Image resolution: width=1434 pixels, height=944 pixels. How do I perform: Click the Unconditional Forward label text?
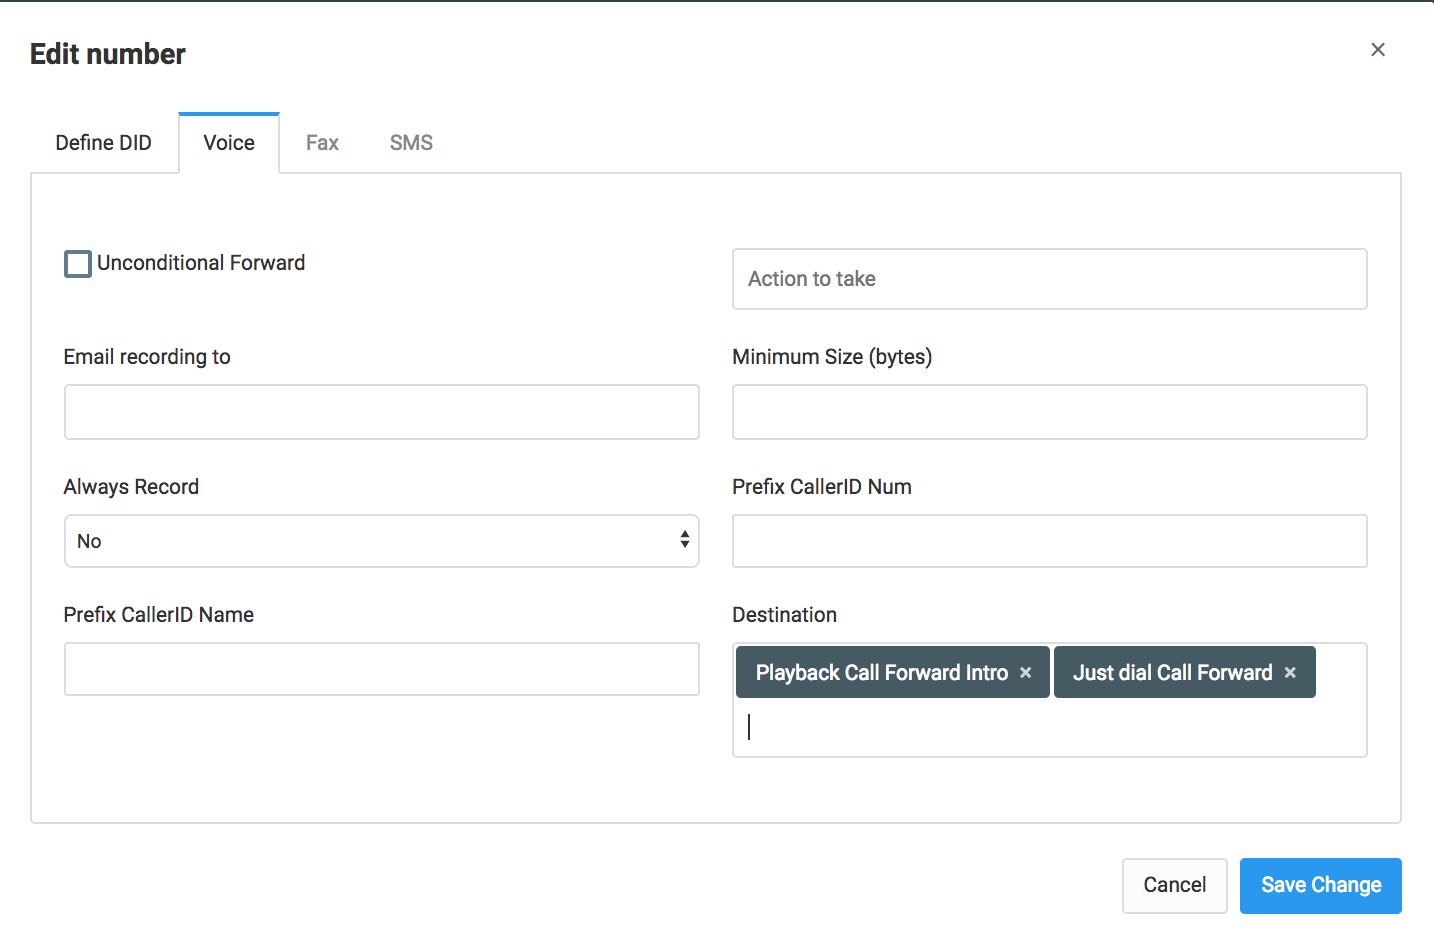[201, 263]
